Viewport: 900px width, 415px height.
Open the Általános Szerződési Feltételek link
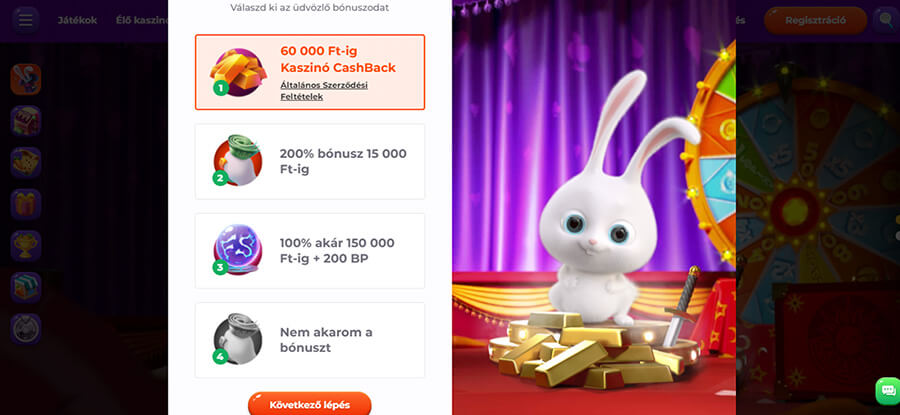click(324, 91)
